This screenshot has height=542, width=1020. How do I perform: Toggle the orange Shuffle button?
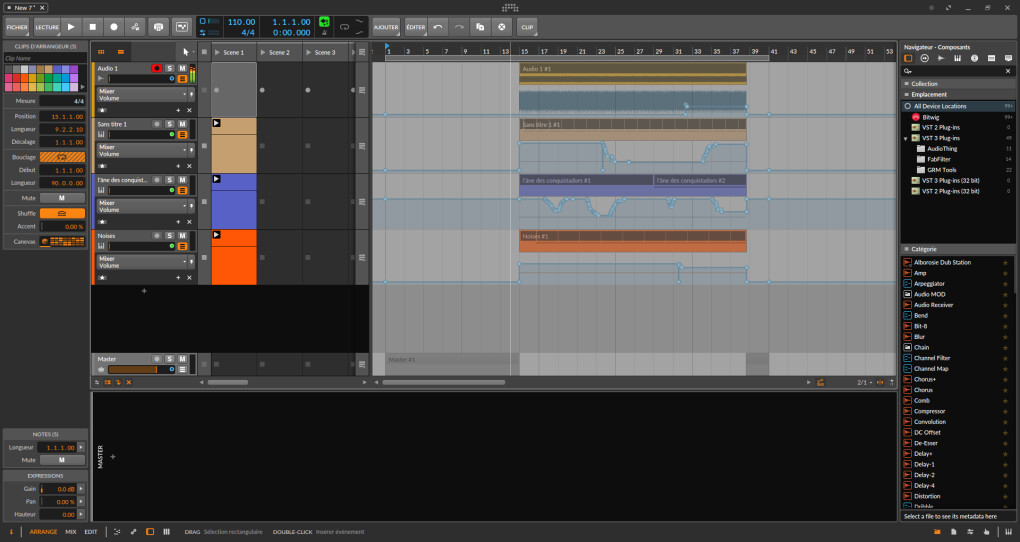tap(62, 213)
